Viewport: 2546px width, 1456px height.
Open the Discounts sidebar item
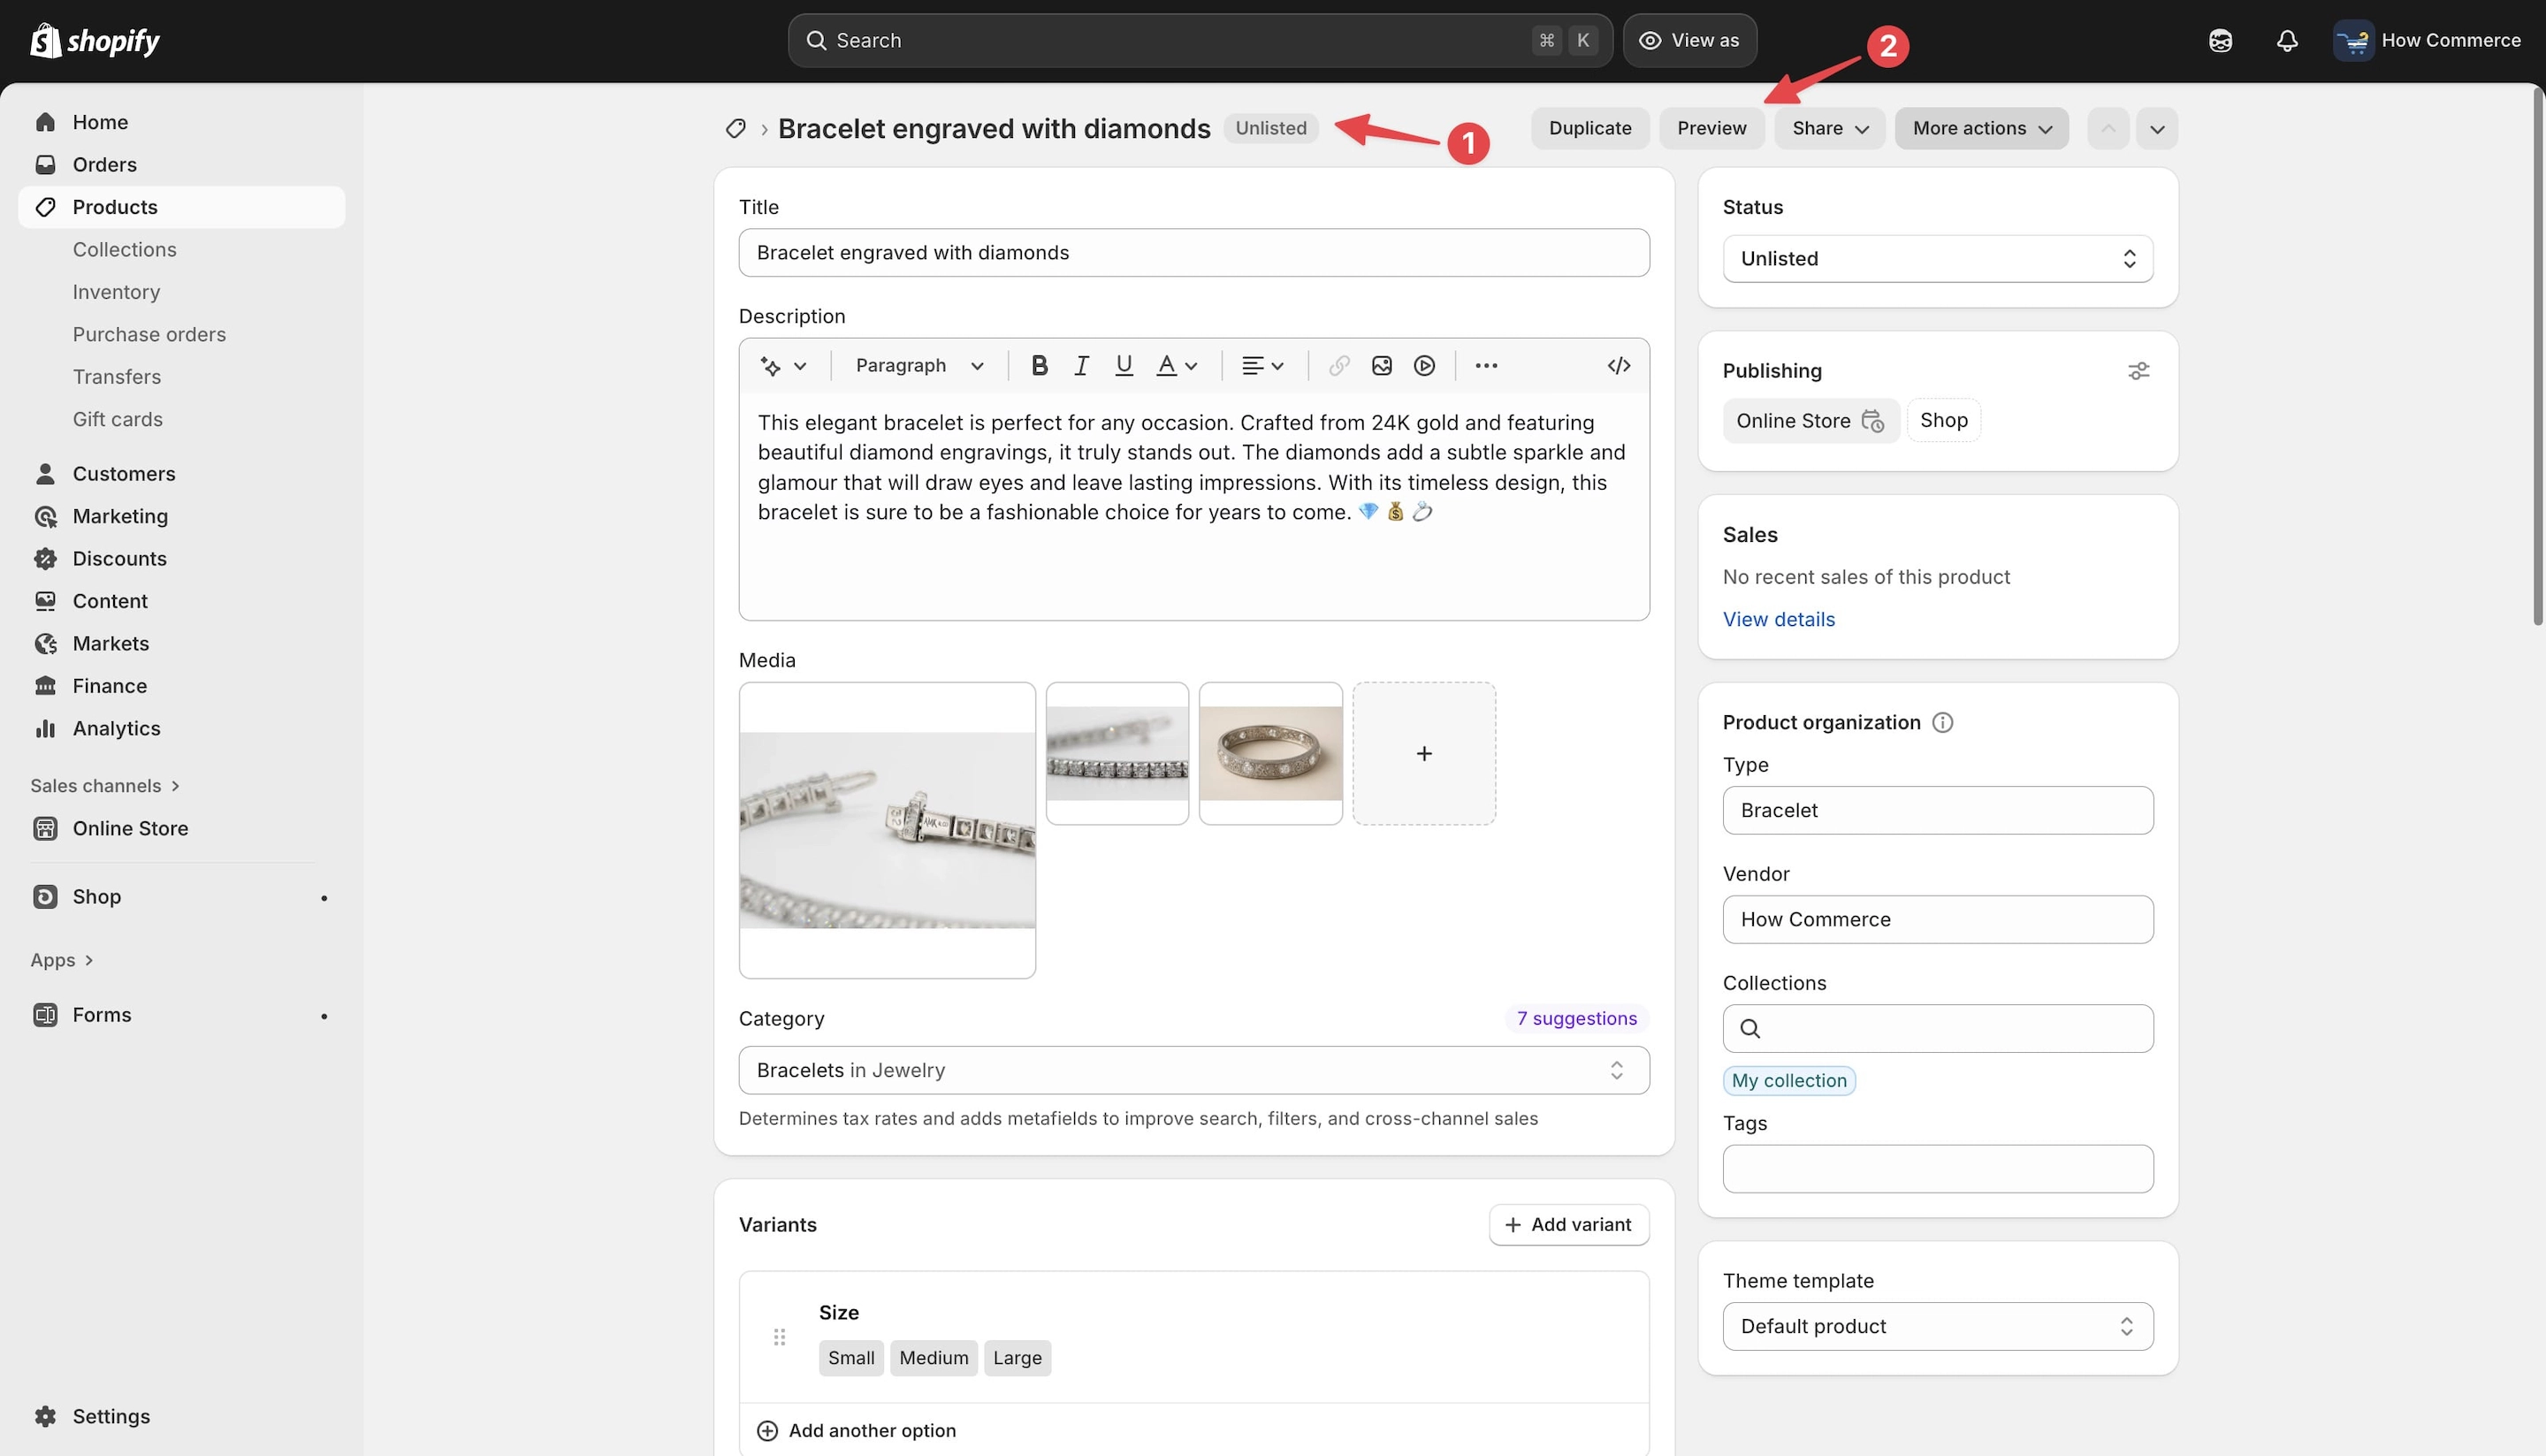pos(181,558)
